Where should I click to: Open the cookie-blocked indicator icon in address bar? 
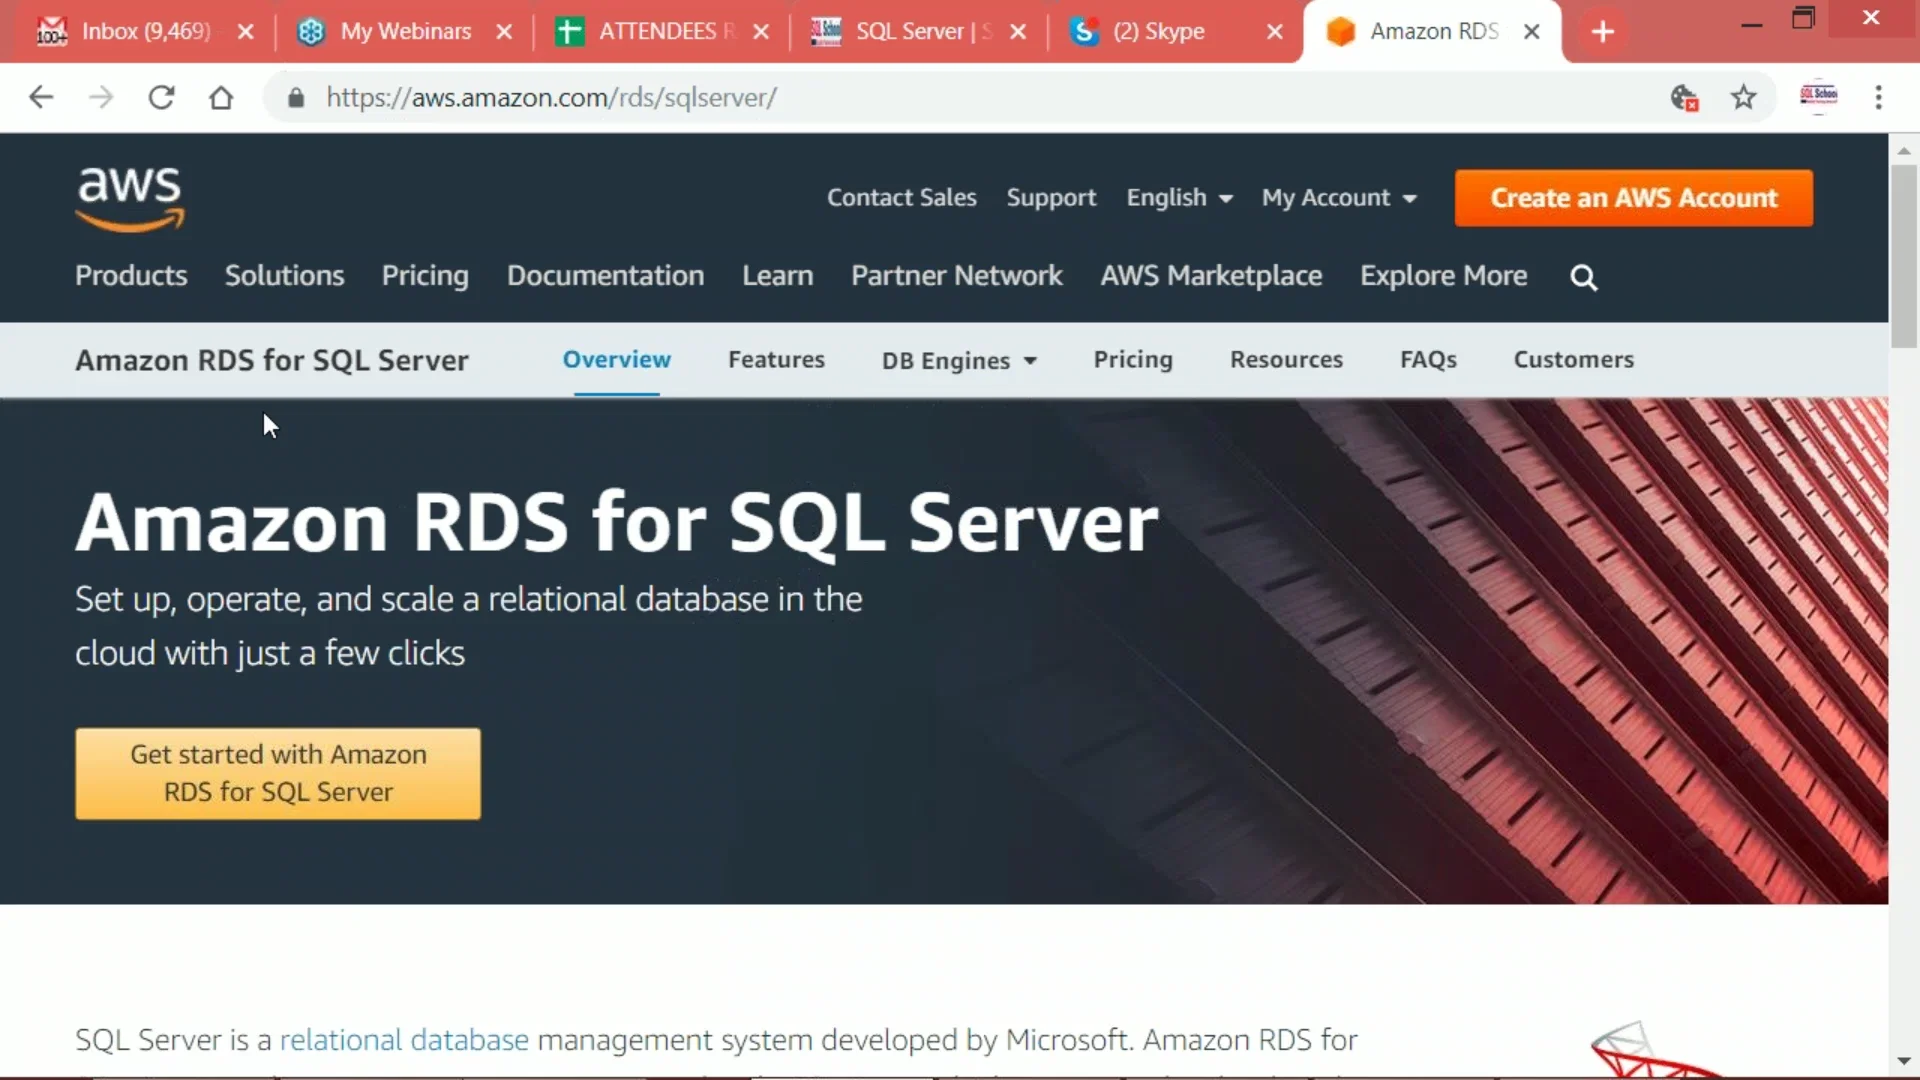click(1685, 97)
